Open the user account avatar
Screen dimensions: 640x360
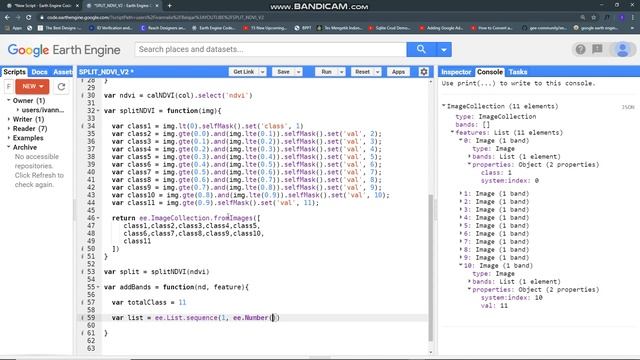coord(622,49)
